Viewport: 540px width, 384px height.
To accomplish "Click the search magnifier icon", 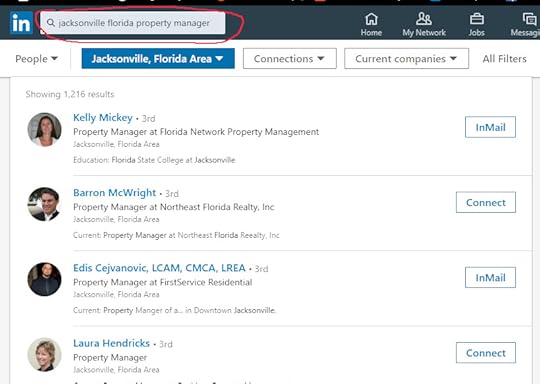I will click(x=51, y=23).
